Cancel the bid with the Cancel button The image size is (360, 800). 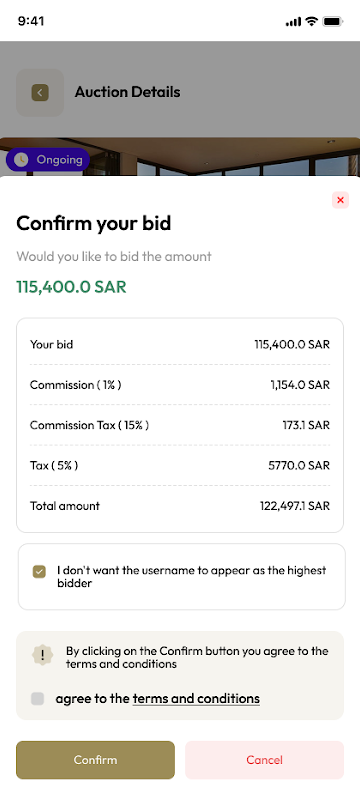pyautogui.click(x=264, y=760)
